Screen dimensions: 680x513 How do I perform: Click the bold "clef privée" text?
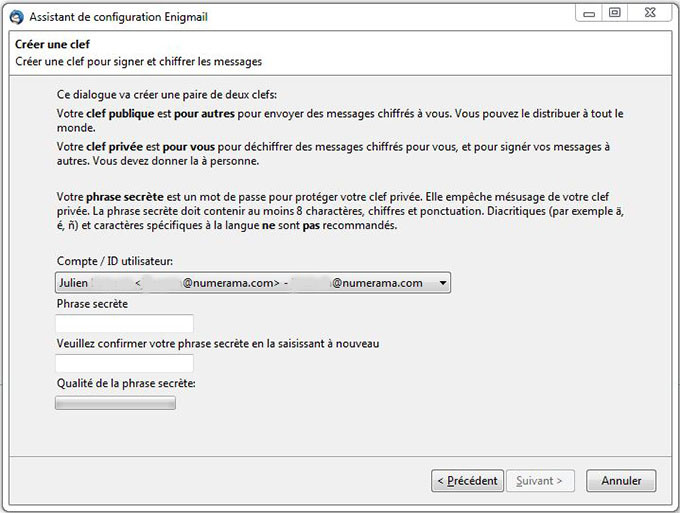pyautogui.click(x=114, y=147)
